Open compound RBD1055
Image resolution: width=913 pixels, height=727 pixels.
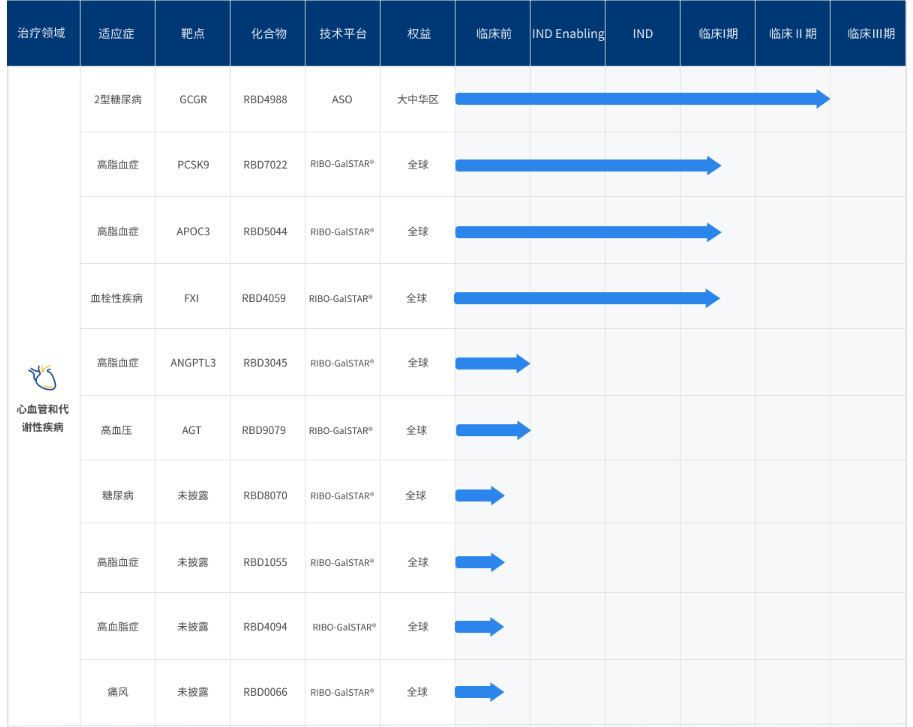[266, 562]
